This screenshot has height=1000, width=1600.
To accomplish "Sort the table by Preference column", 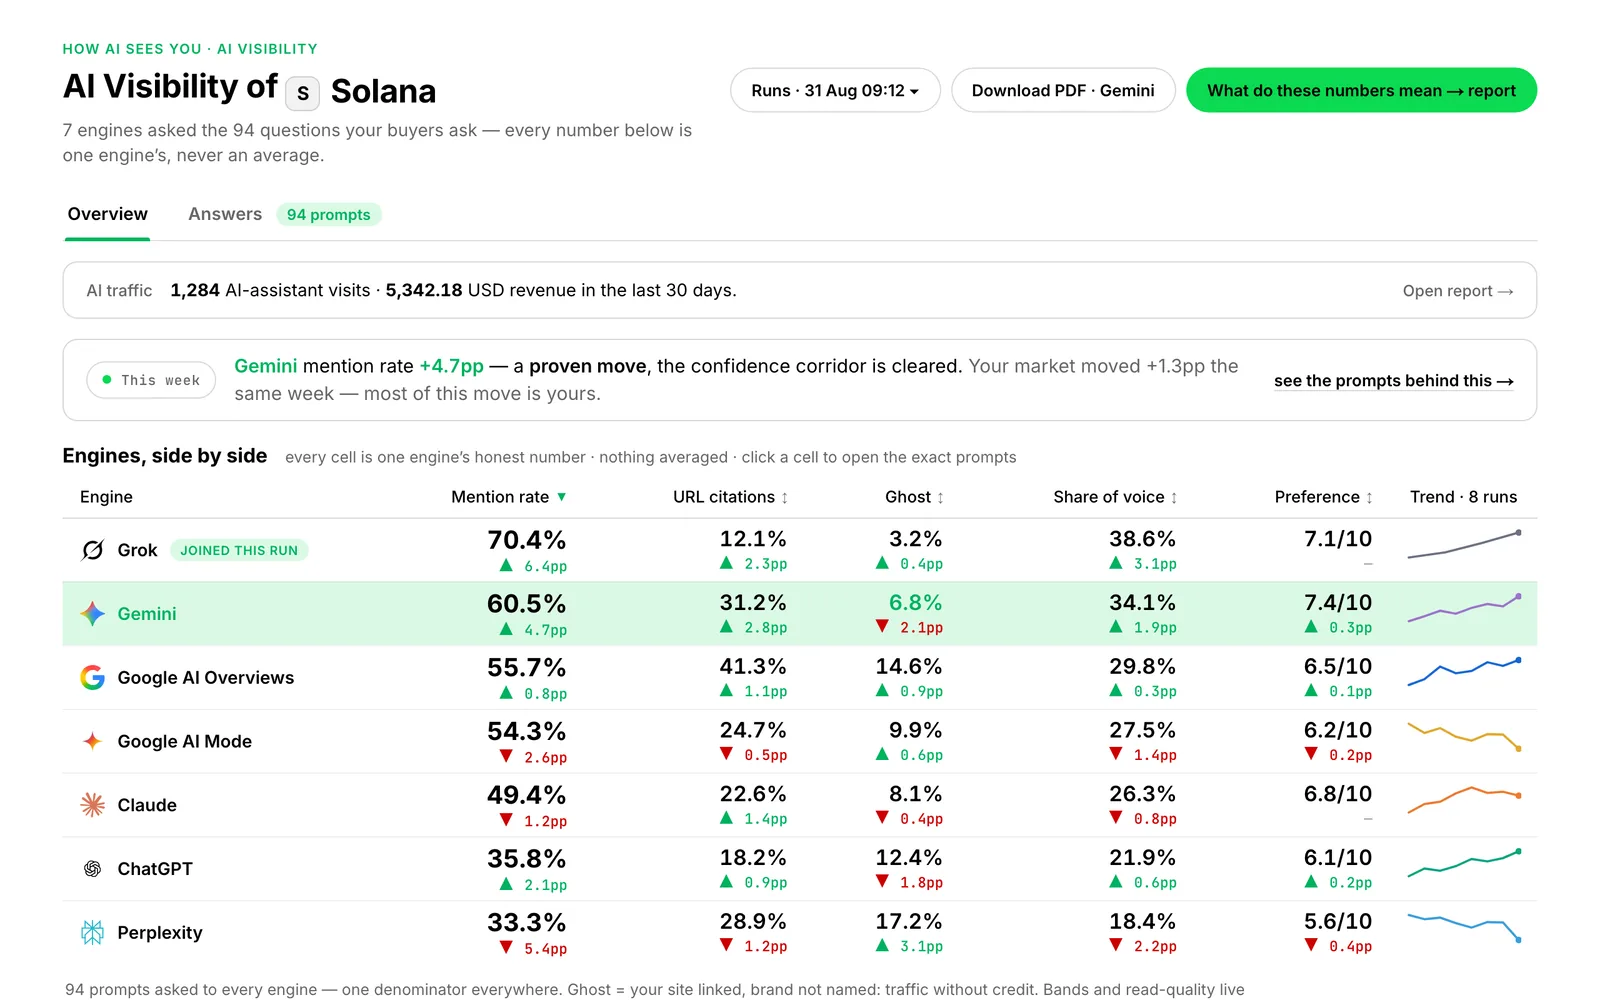I will coord(1324,497).
